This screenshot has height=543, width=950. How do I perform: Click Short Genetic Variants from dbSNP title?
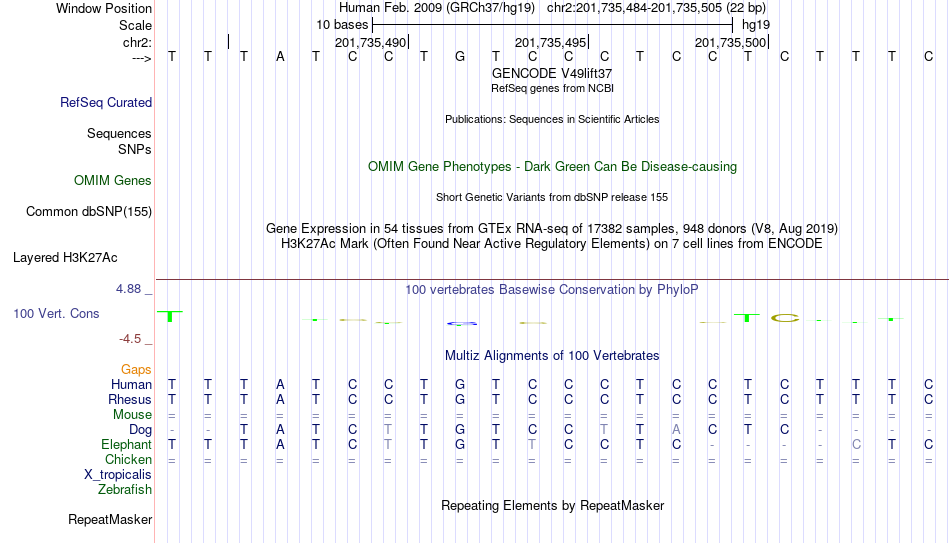552,197
